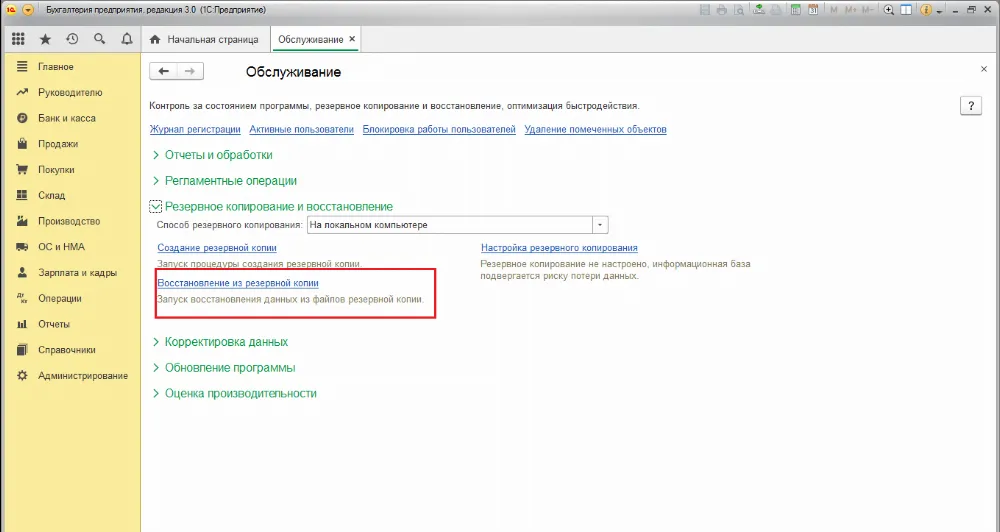Image resolution: width=1000 pixels, height=532 pixels.
Task: Click the search magnifier icon in the panel
Action: click(99, 39)
